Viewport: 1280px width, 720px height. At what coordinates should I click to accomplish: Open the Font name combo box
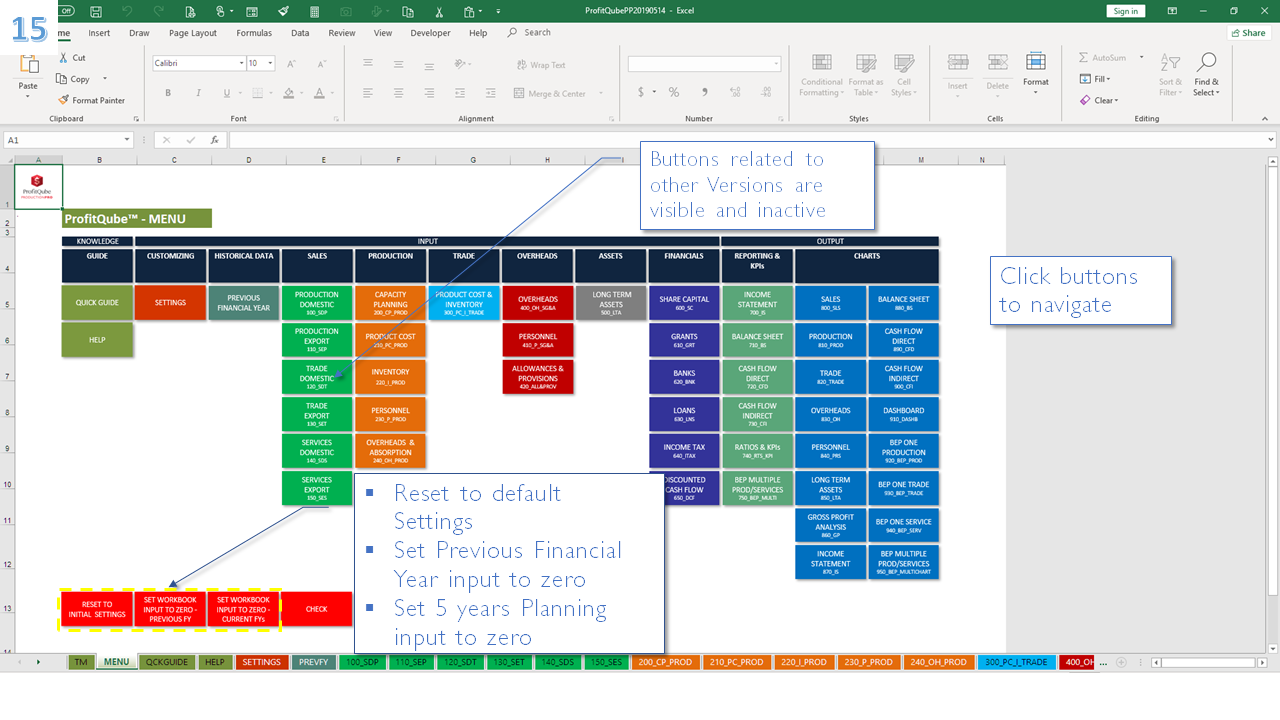coord(198,63)
